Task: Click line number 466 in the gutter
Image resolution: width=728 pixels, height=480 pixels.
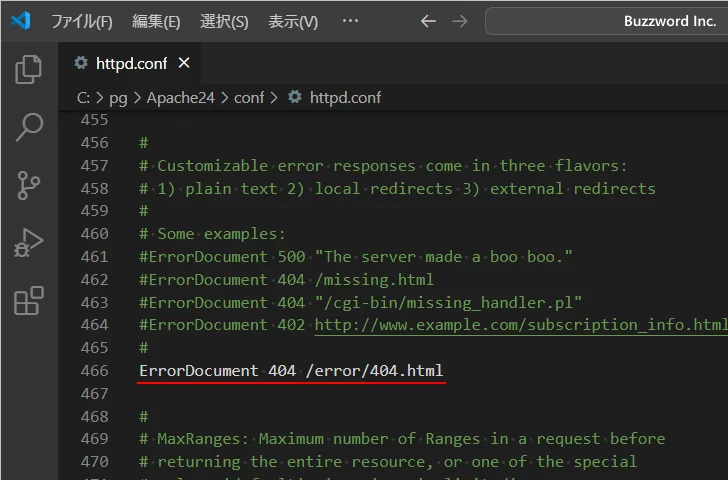Action: point(94,371)
